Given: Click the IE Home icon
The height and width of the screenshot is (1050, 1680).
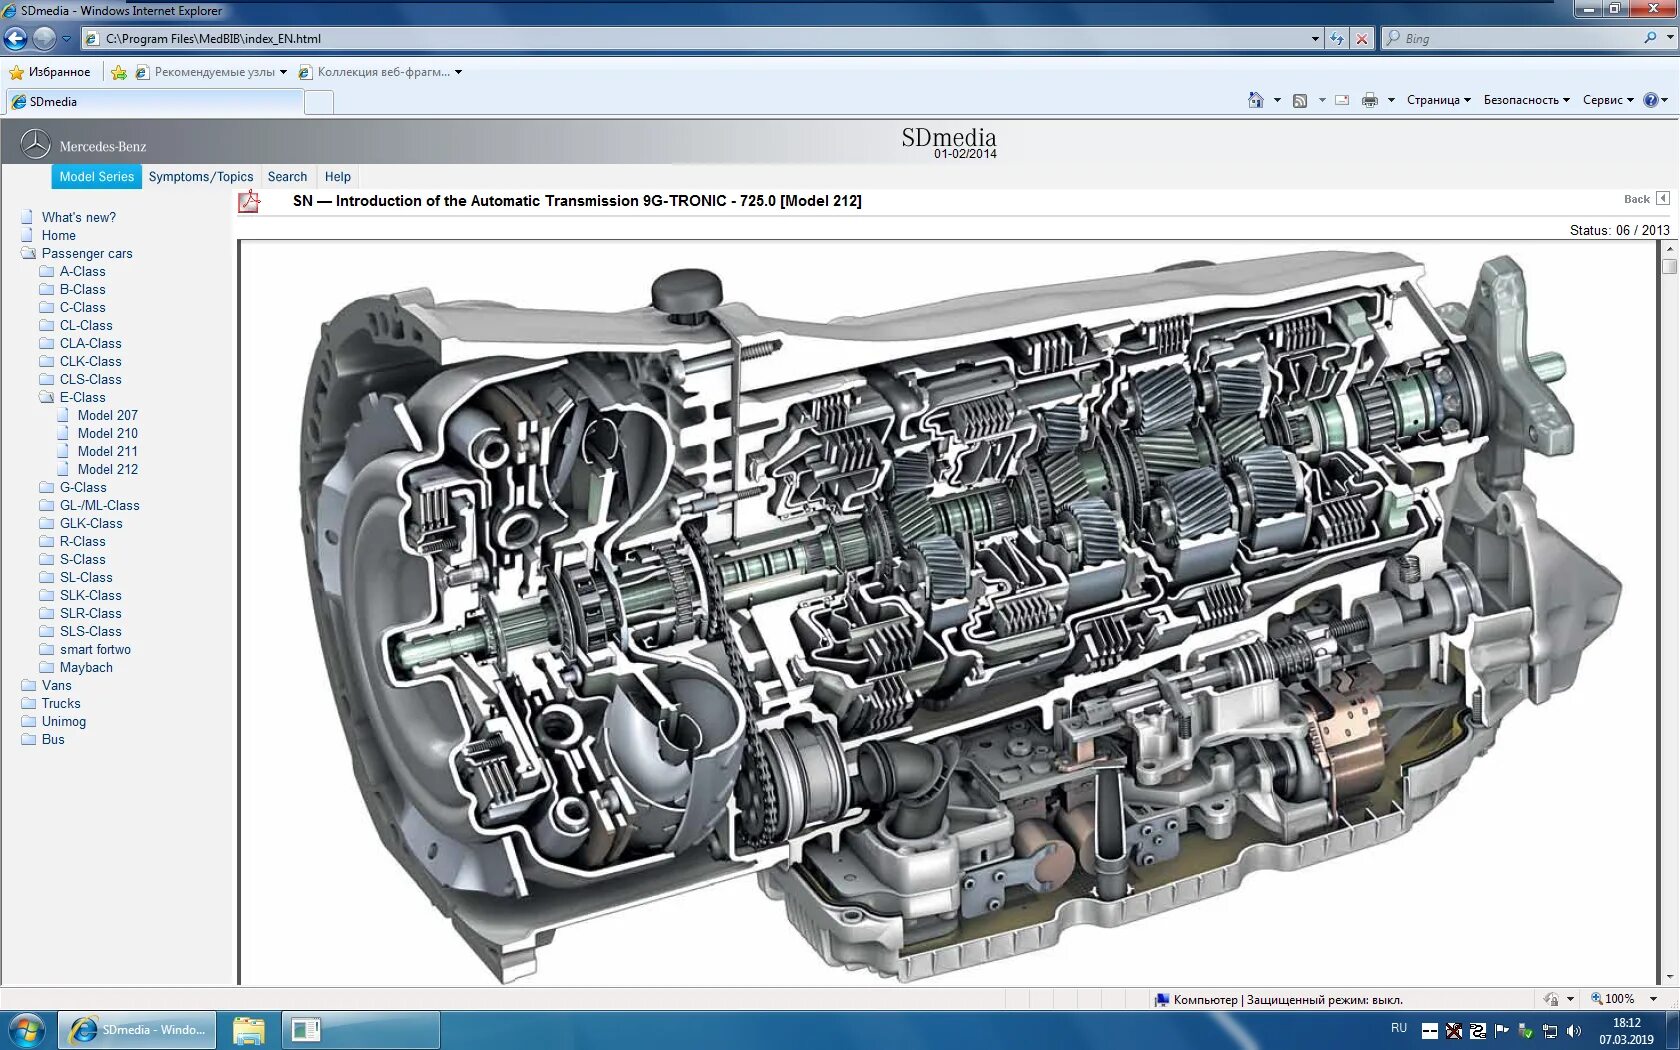Looking at the screenshot, I should (x=1256, y=100).
